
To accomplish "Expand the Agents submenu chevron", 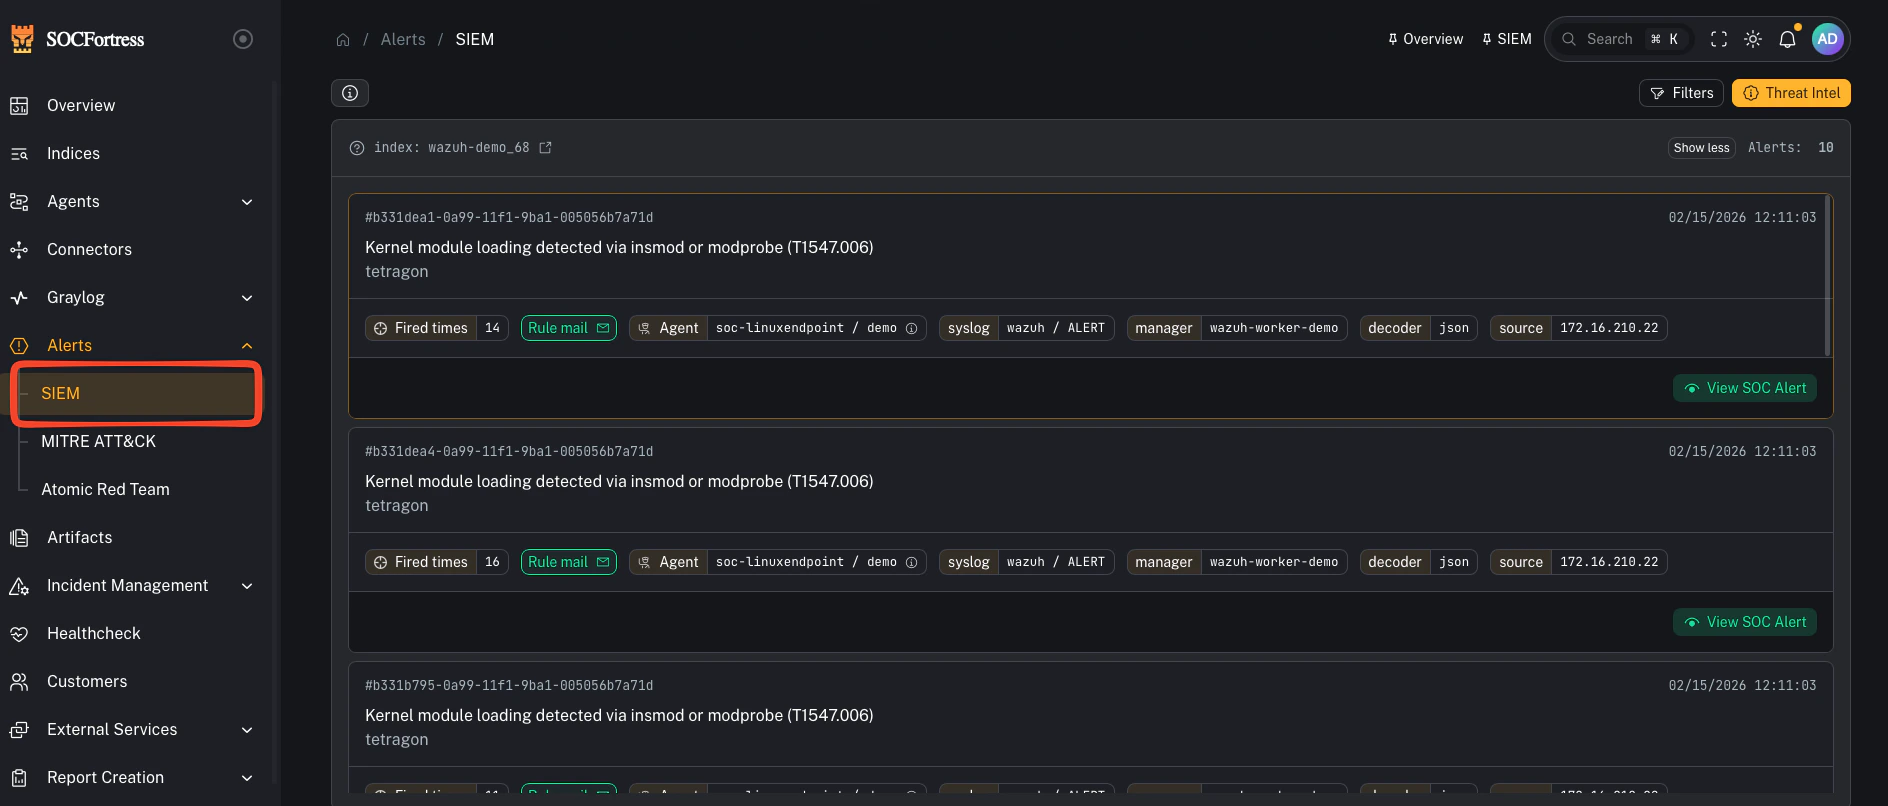I will (x=247, y=202).
